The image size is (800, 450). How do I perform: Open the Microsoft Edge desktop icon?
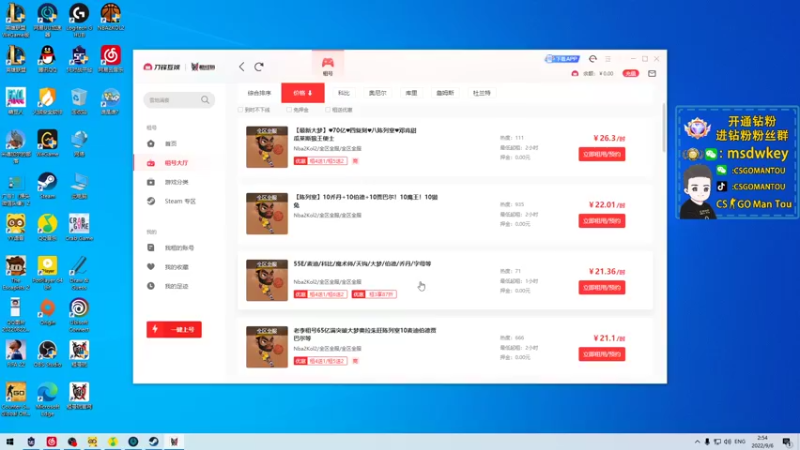pos(47,399)
